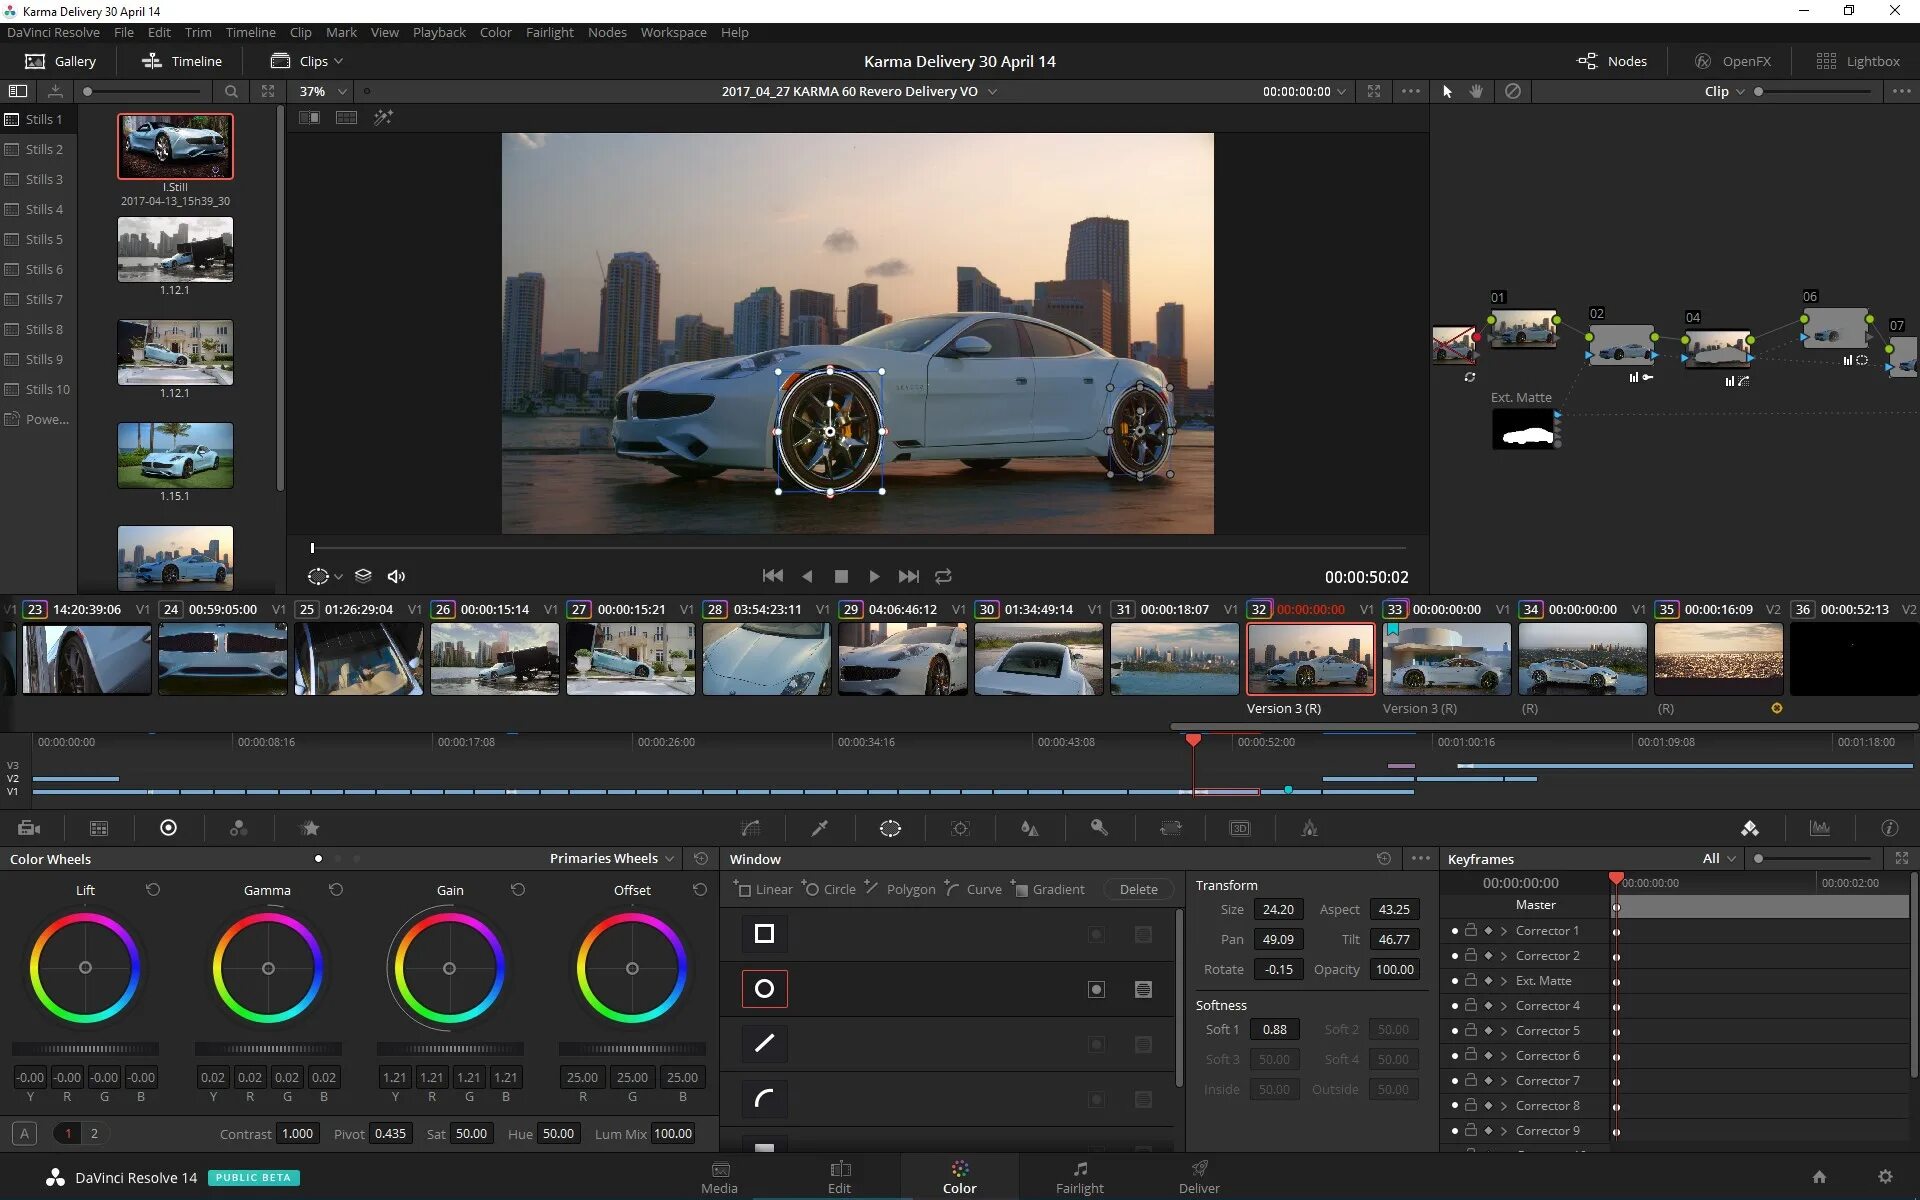1920x1200 pixels.
Task: Expand the Corrector 2 keyframe track
Action: point(1503,956)
